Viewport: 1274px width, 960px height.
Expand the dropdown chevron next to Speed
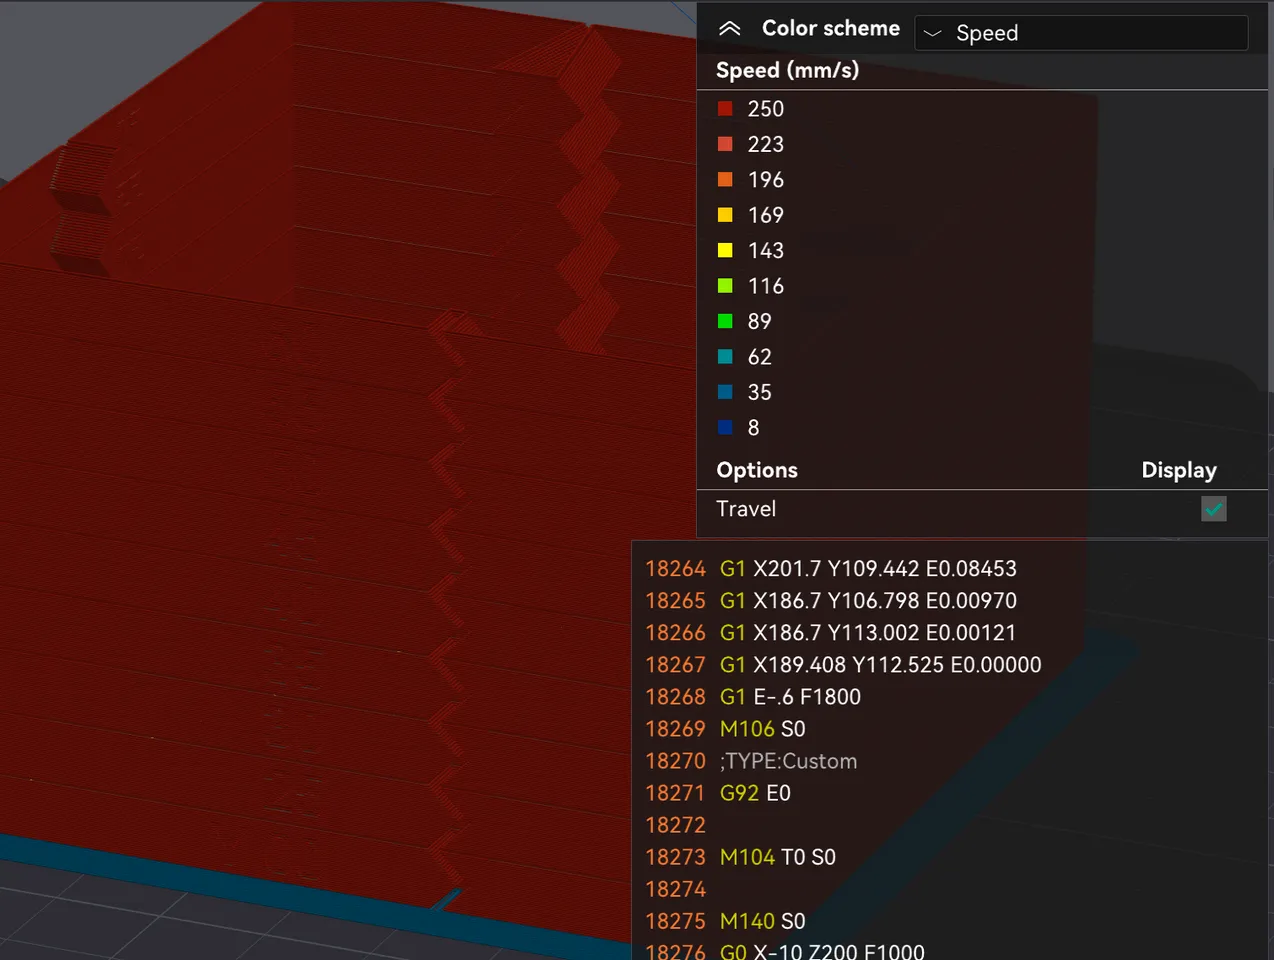932,32
